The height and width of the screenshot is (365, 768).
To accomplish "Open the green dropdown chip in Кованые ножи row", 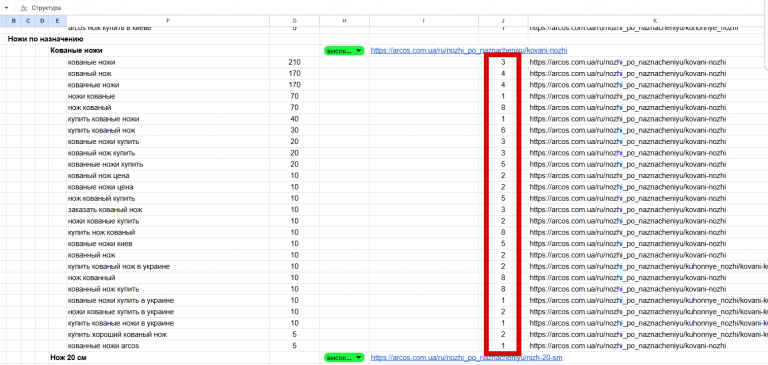I will click(344, 50).
